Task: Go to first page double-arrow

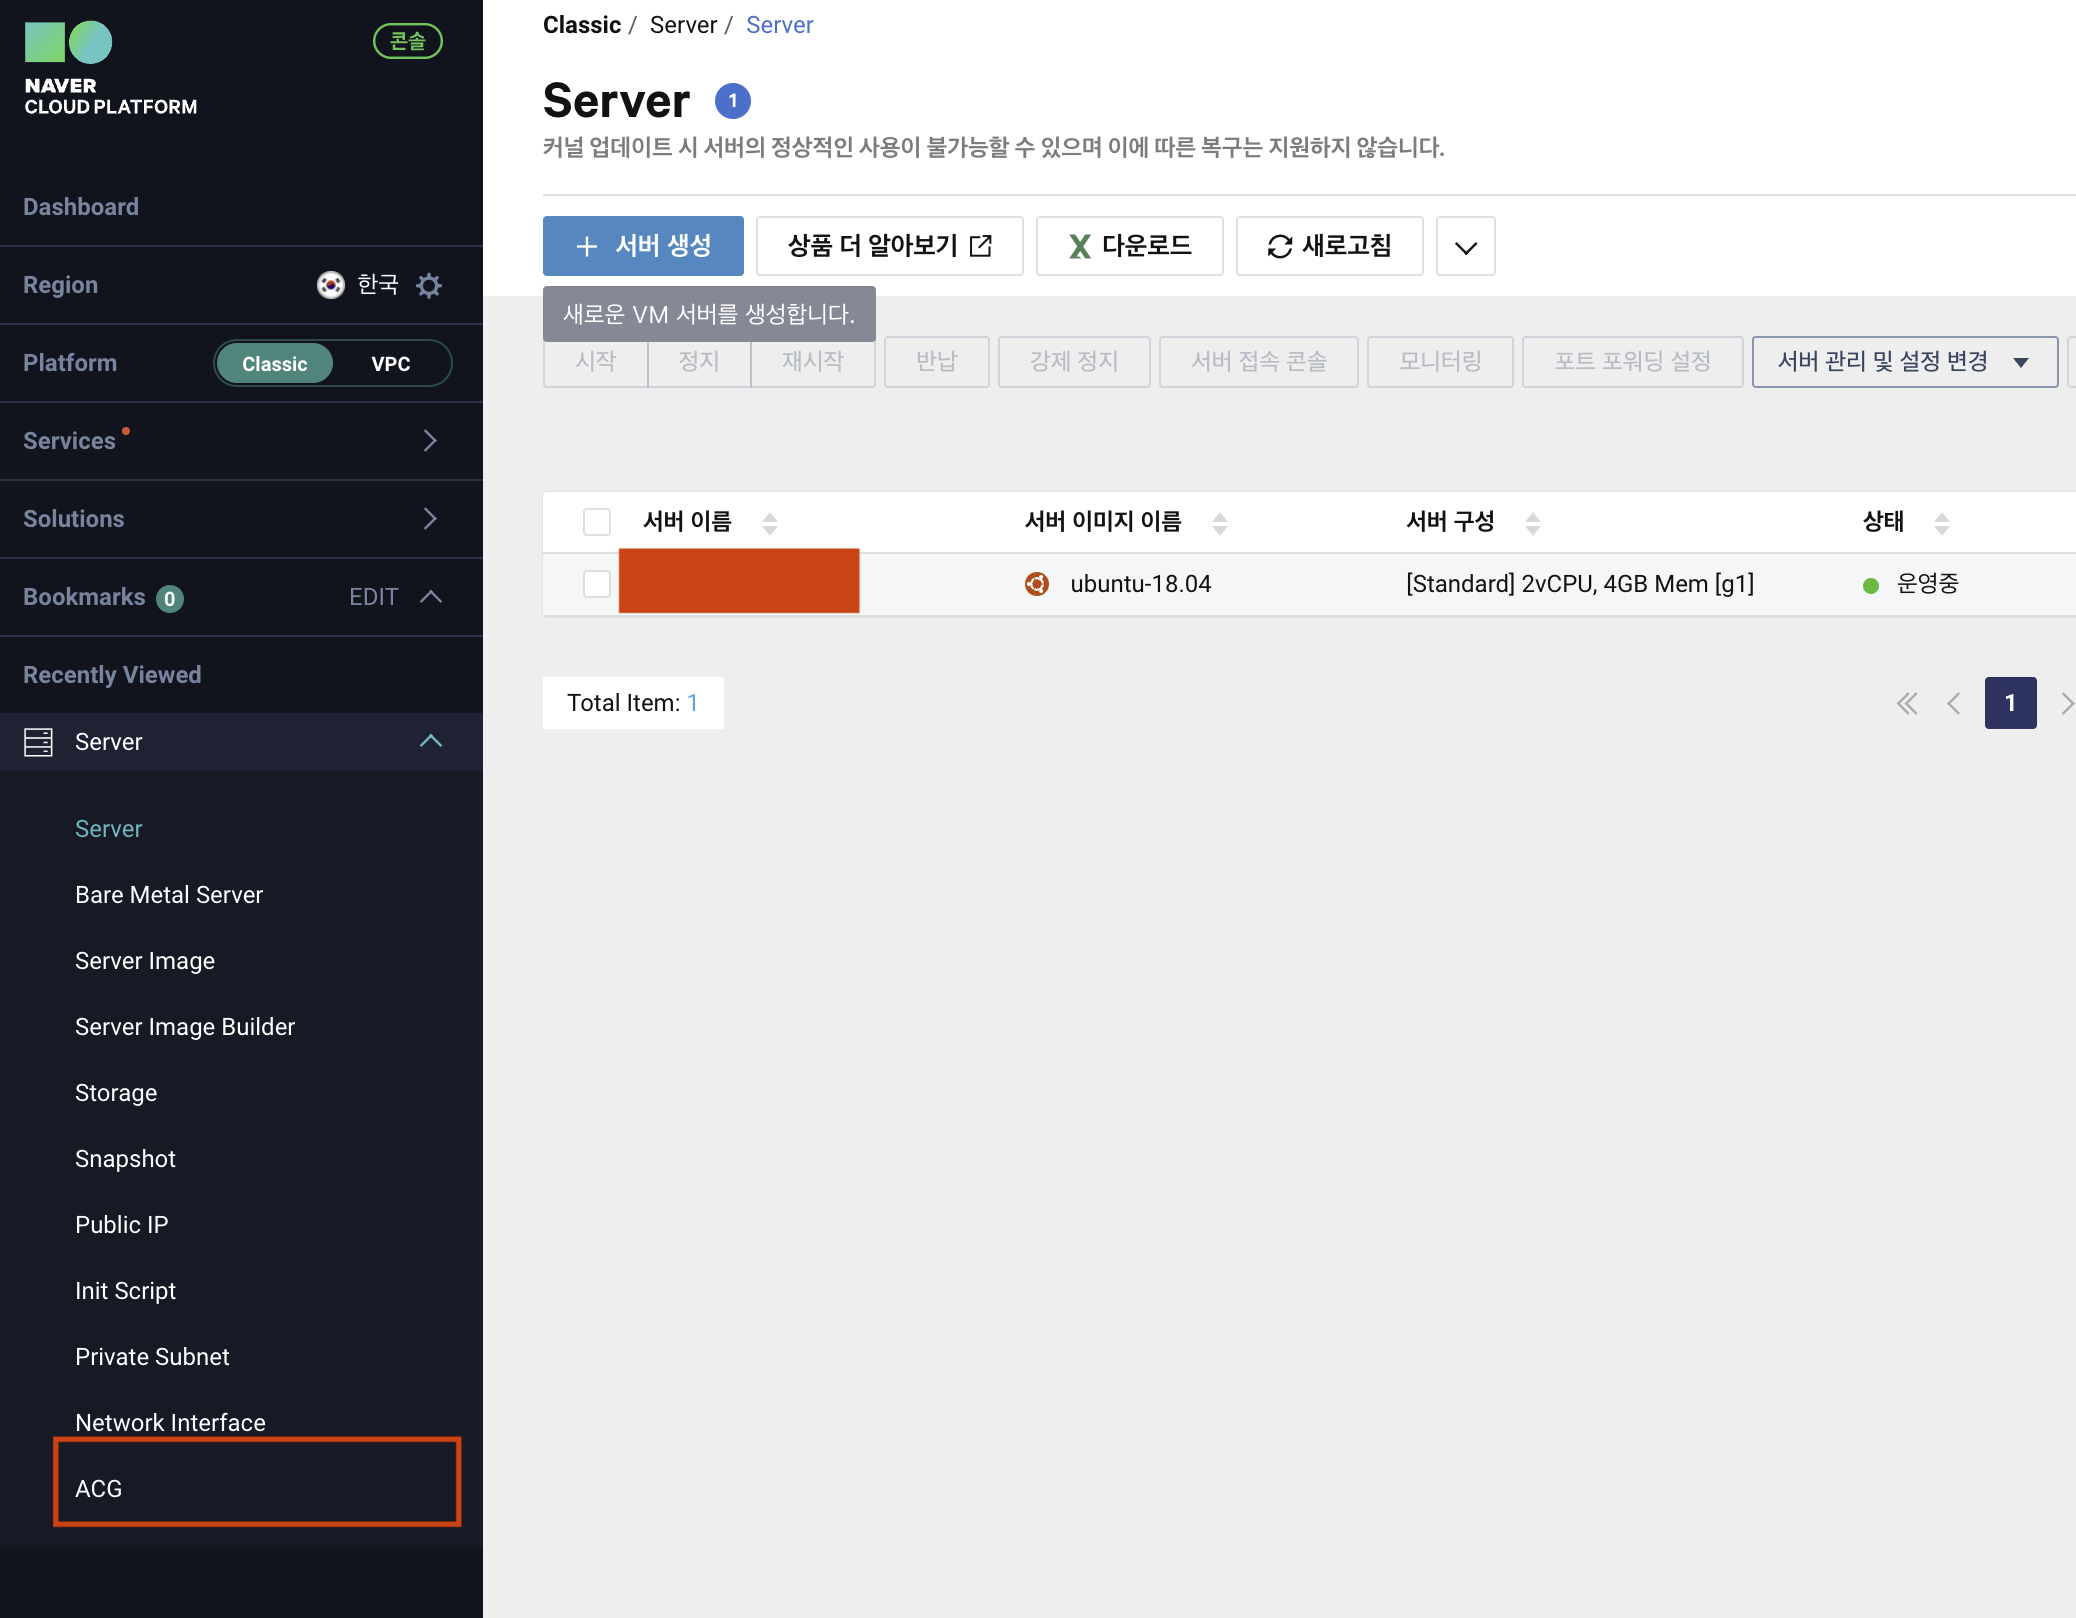Action: click(x=1907, y=704)
